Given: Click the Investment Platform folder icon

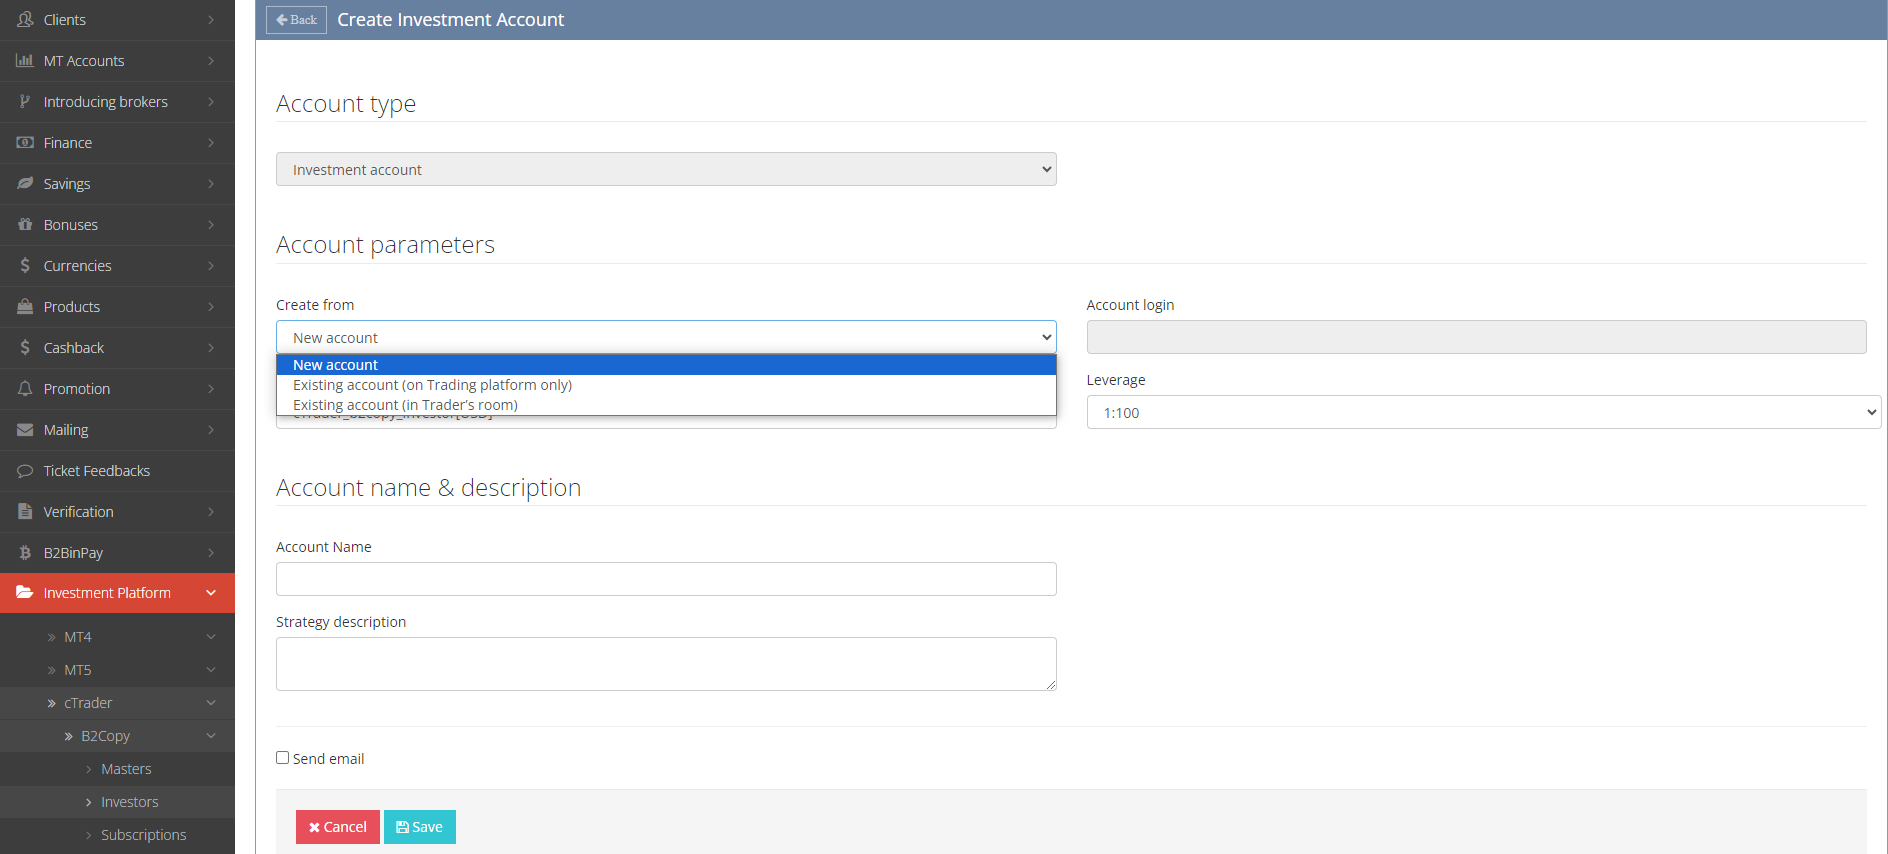Looking at the screenshot, I should (25, 593).
